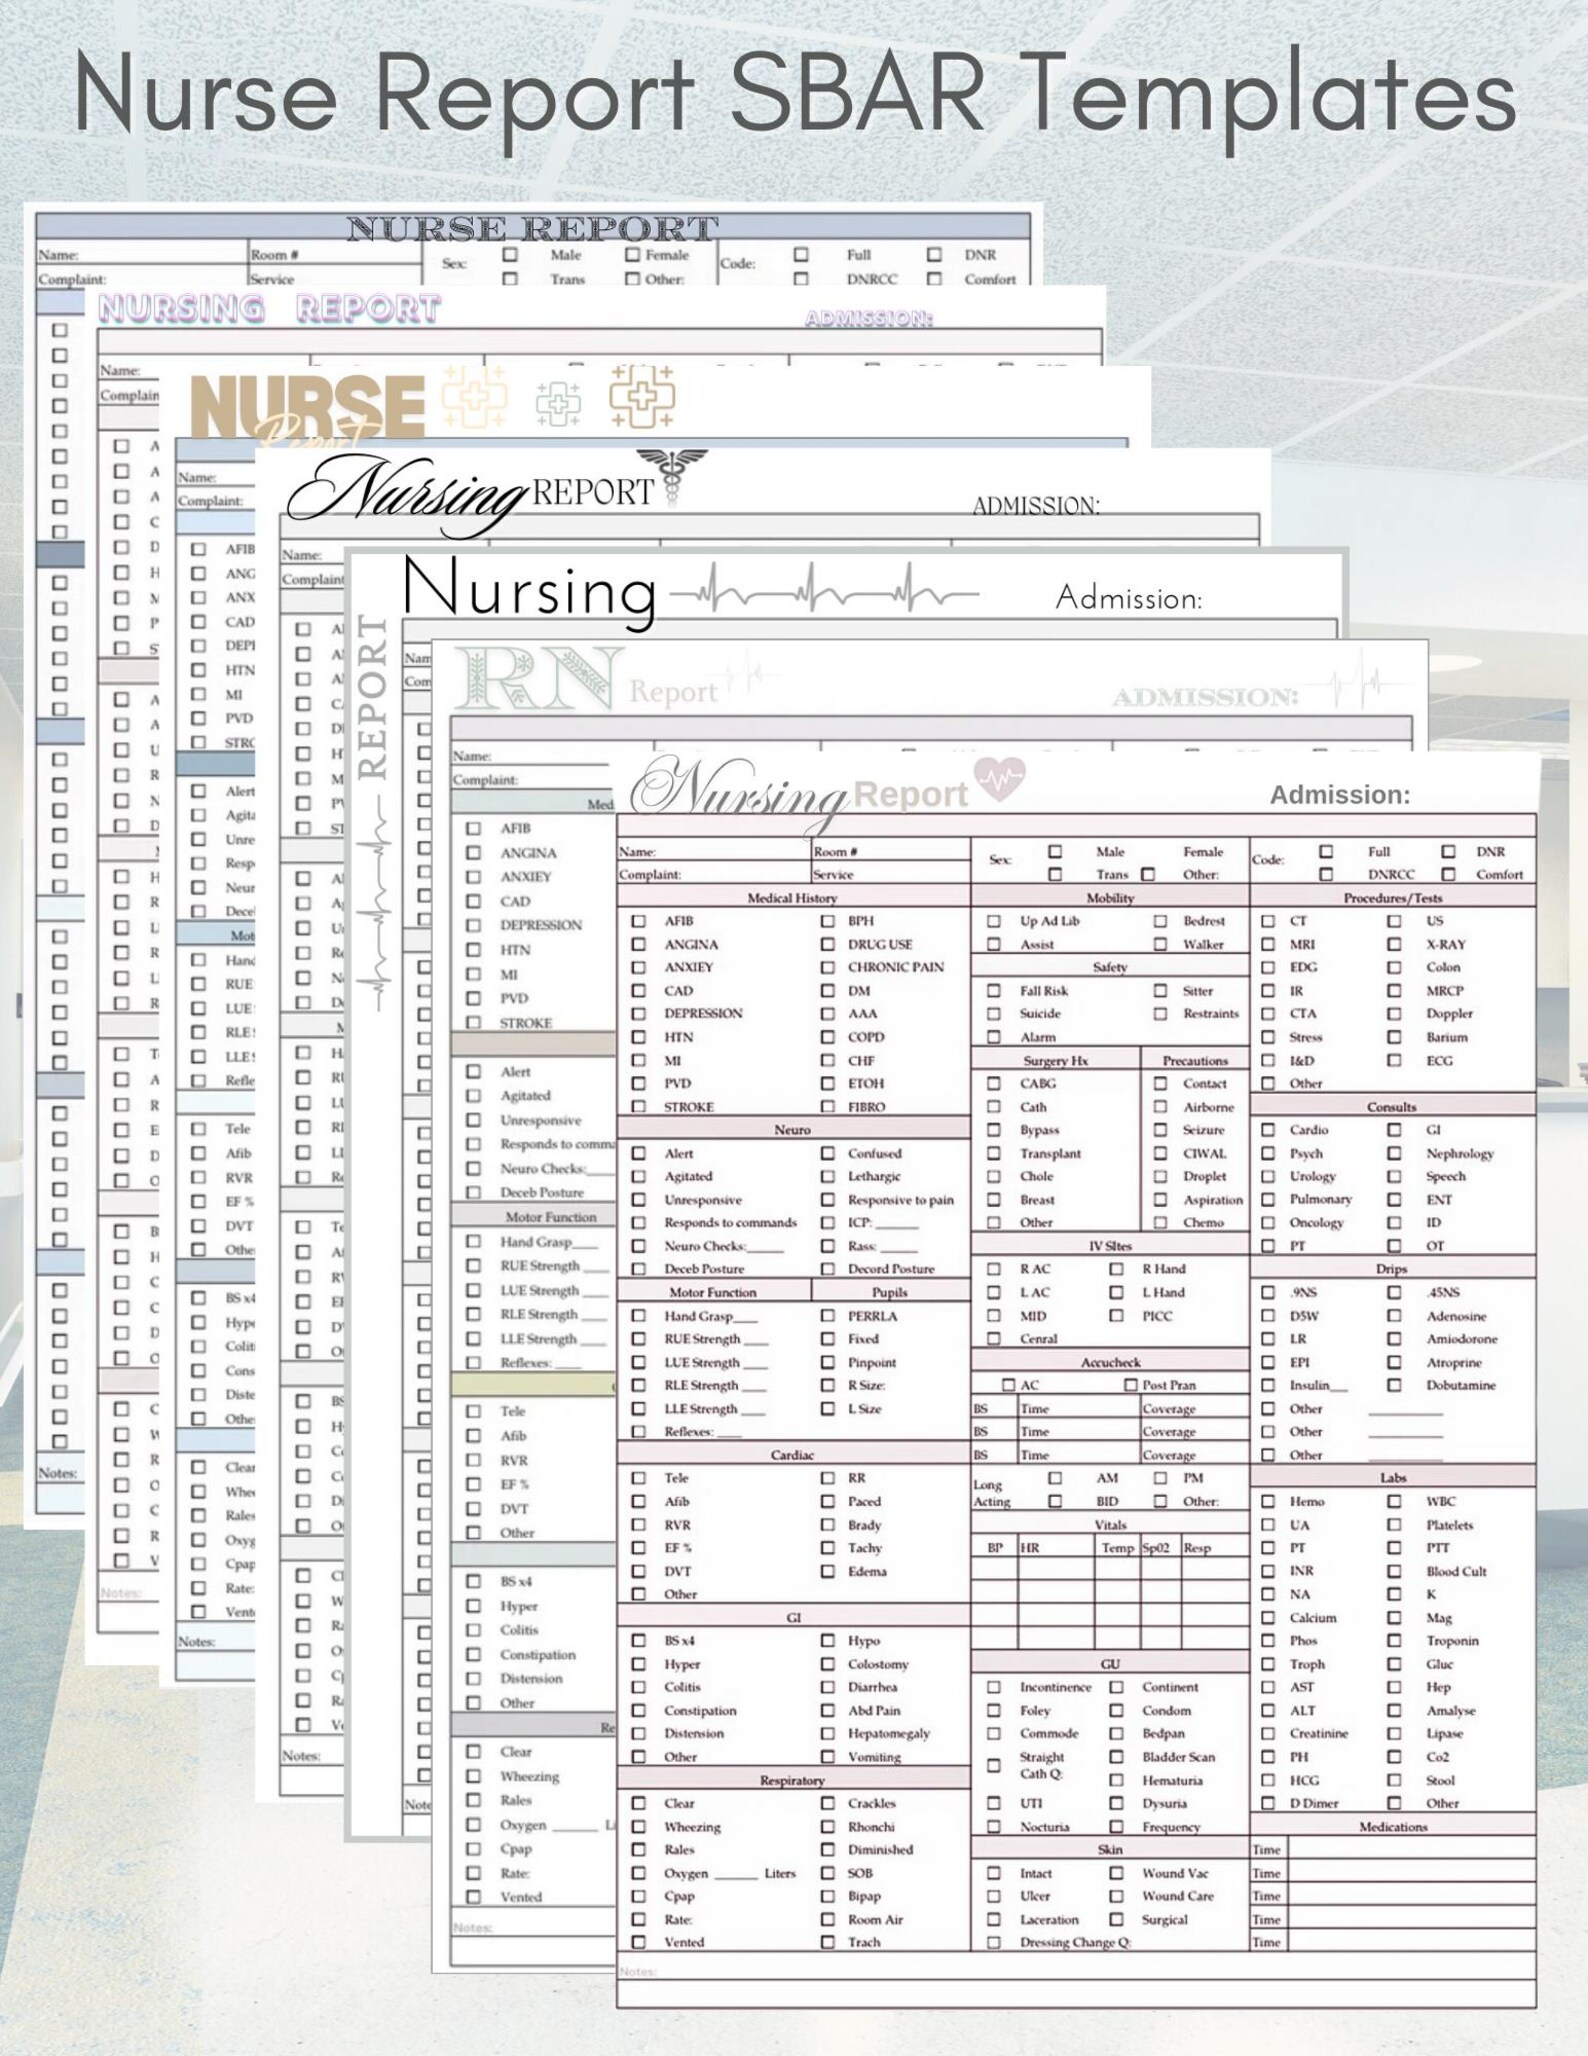
Task: Check the Lethargic neuro box
Action: pyautogui.click(x=828, y=1176)
